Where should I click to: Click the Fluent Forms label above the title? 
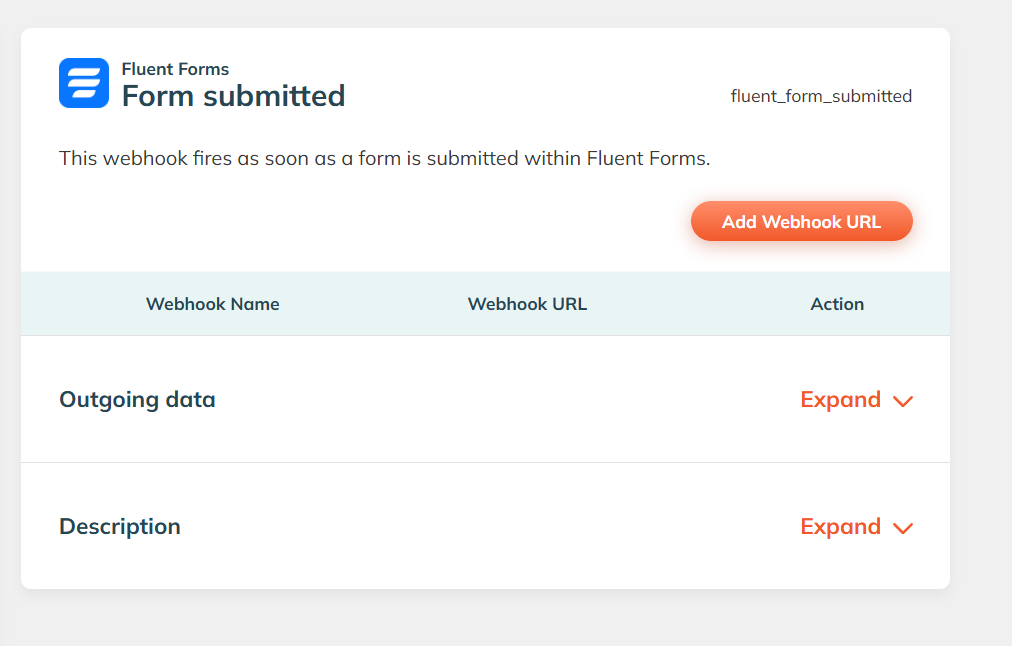[176, 69]
